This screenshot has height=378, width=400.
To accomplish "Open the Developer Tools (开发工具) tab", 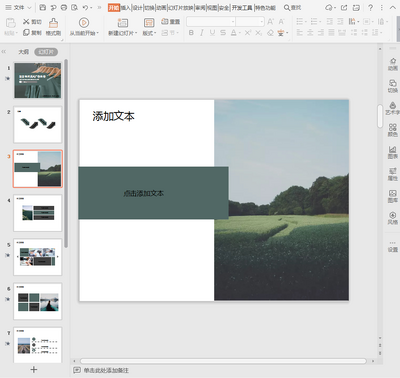I will (242, 7).
